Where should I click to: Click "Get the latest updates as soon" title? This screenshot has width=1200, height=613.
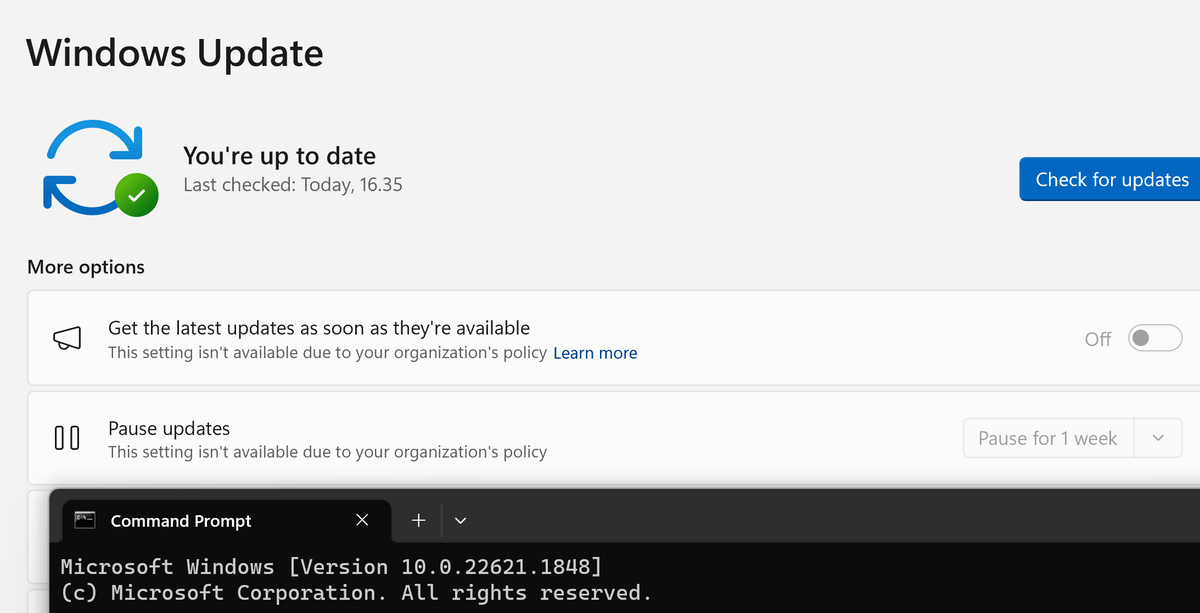319,328
